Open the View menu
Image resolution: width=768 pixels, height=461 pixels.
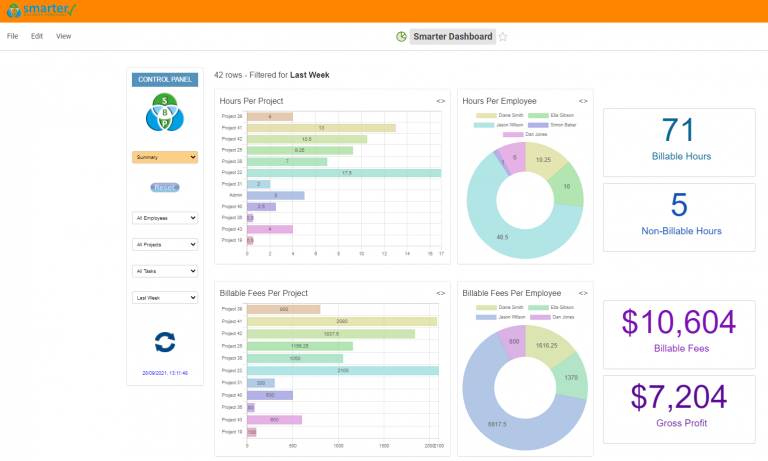64,36
